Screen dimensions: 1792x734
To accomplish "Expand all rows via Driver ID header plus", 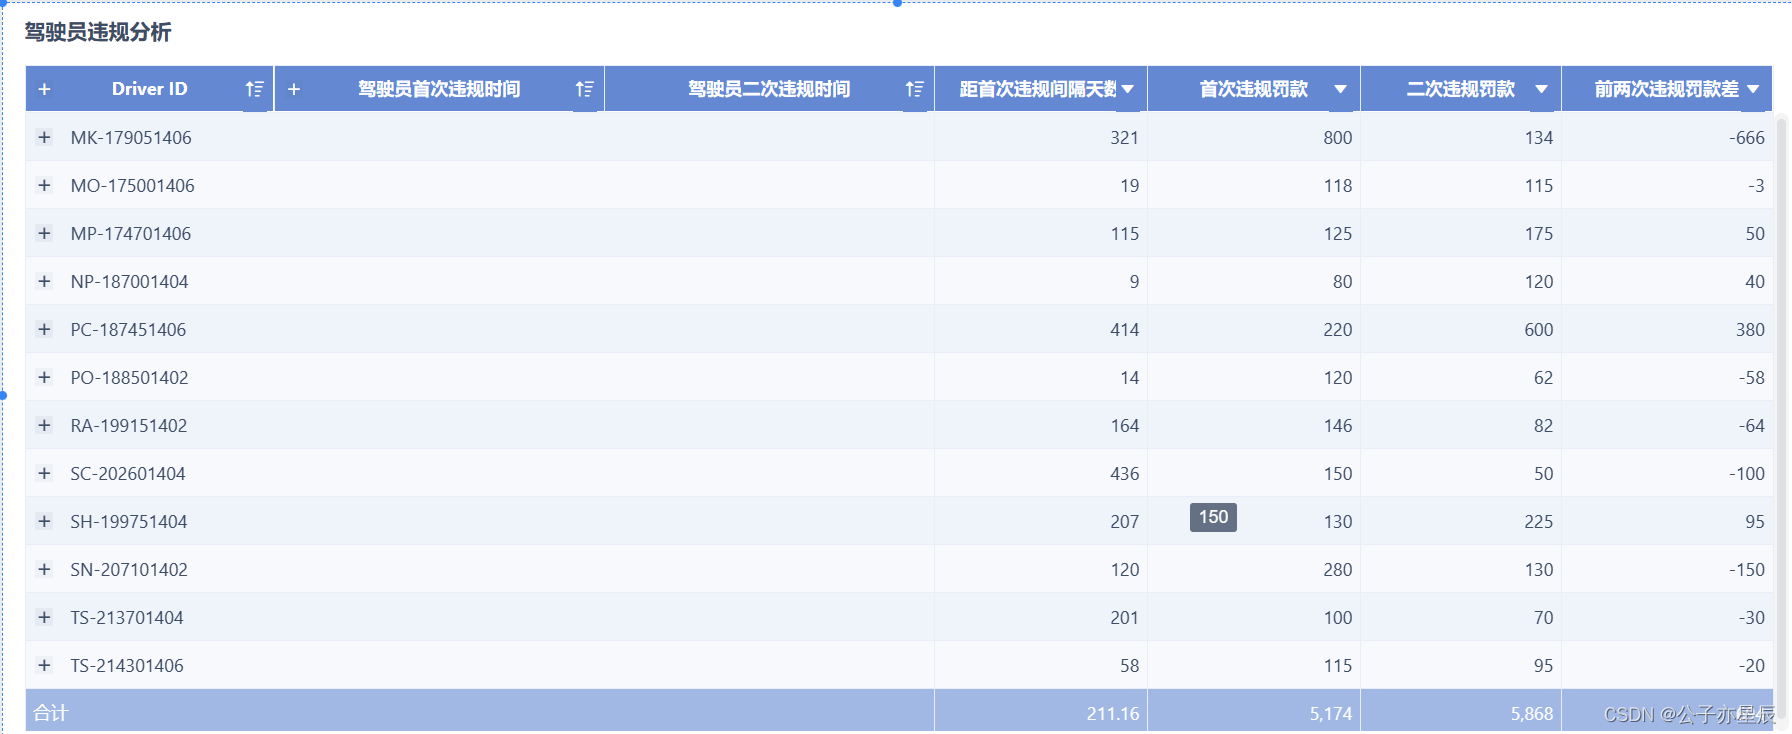I will click(44, 89).
